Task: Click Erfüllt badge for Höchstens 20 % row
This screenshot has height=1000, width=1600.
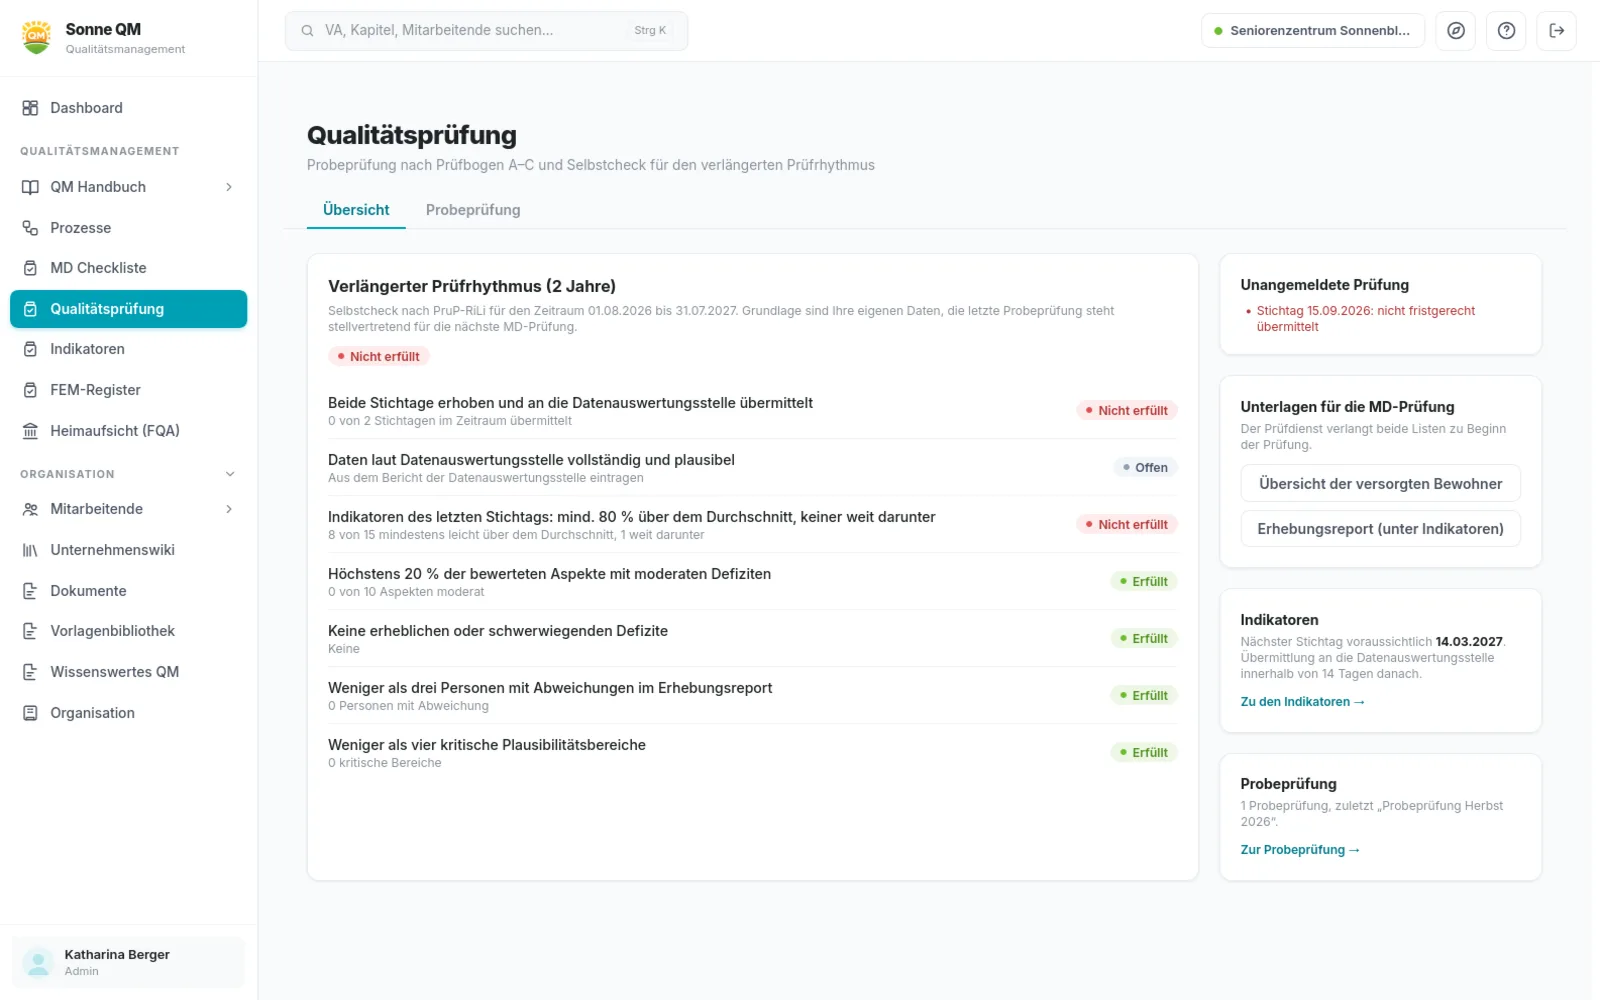Action: 1144,581
